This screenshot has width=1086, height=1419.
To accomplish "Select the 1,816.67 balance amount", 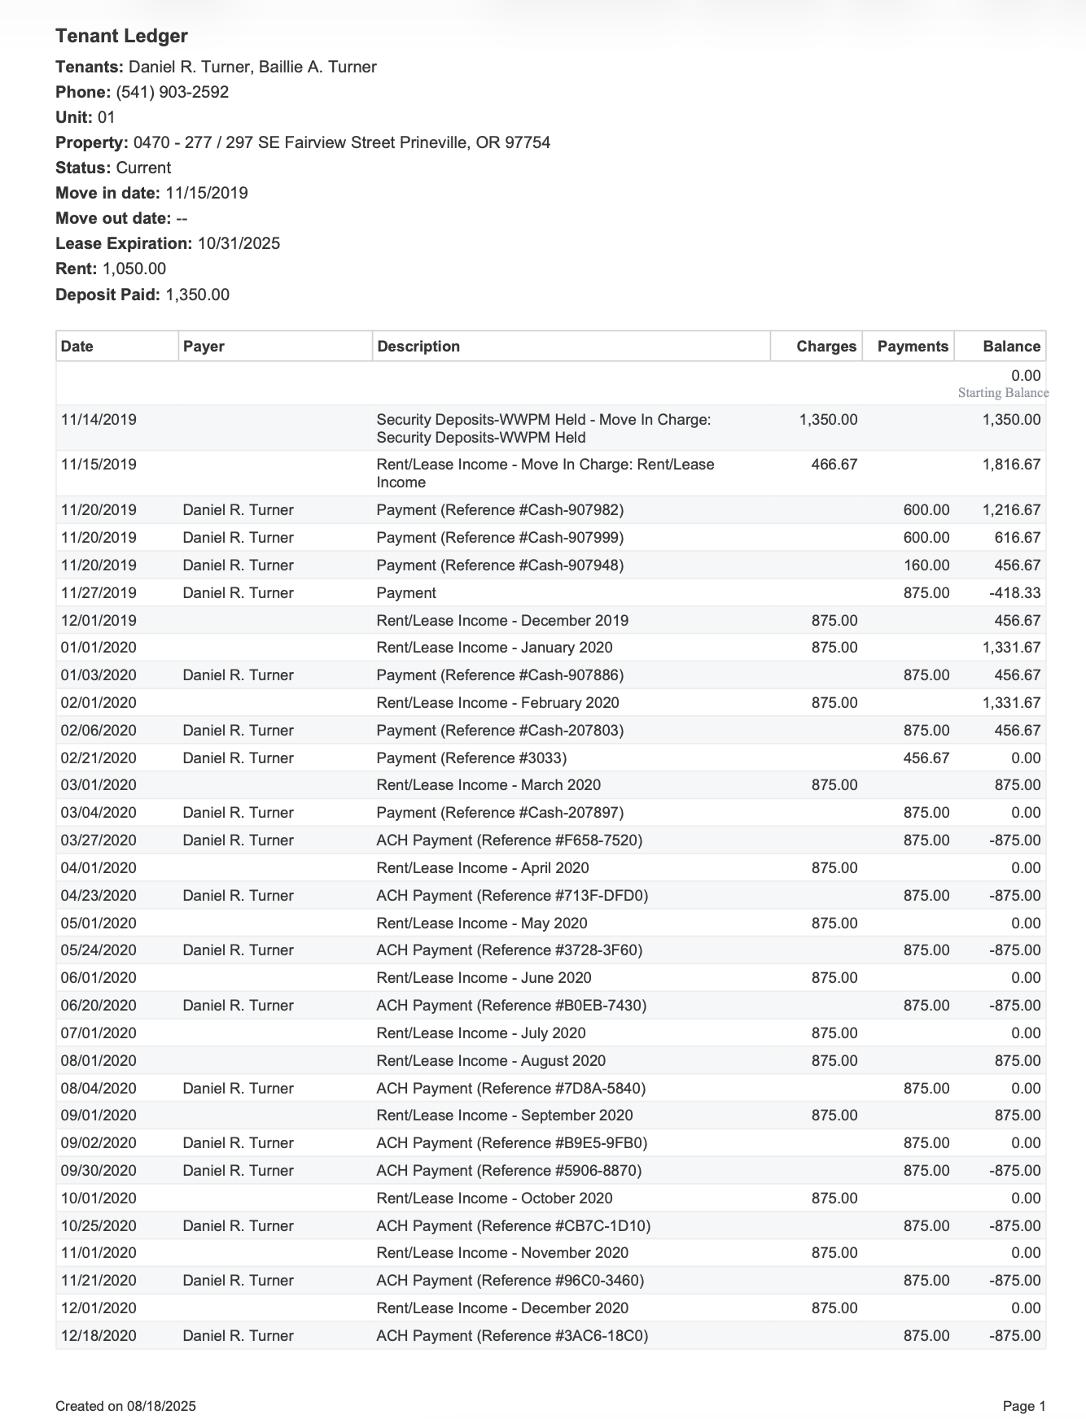I will pyautogui.click(x=1011, y=464).
